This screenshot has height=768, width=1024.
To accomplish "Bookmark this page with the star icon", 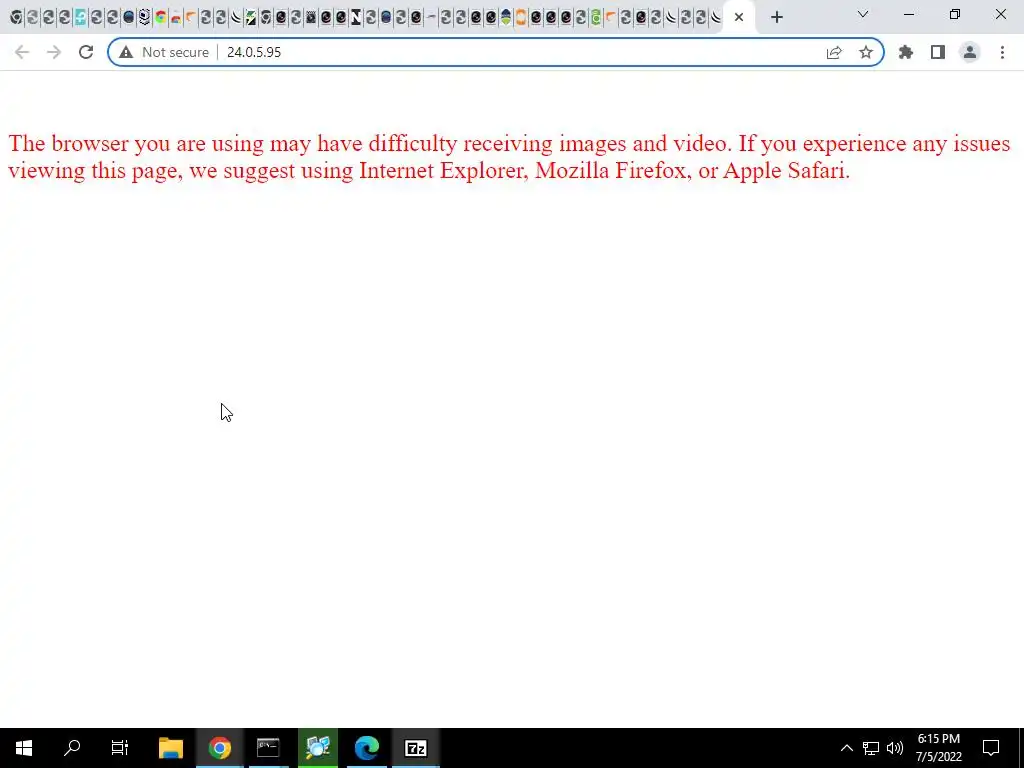I will (x=866, y=52).
